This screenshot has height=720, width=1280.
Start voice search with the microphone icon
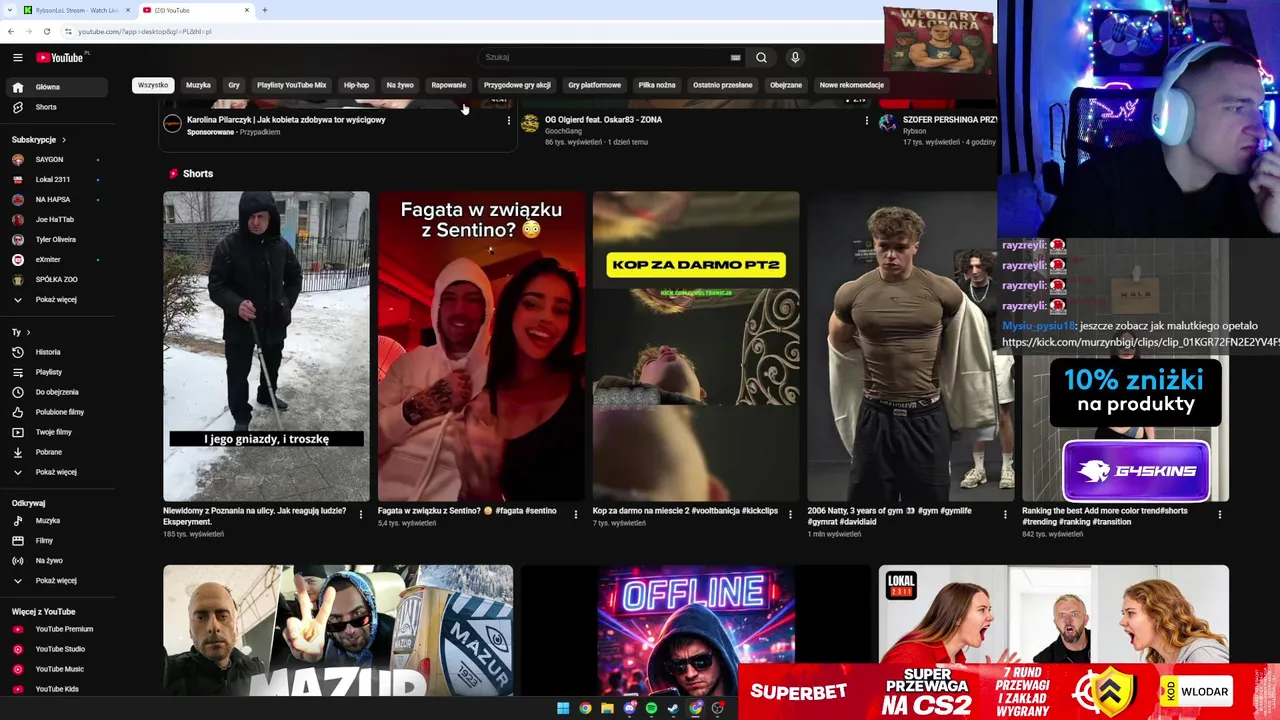795,58
